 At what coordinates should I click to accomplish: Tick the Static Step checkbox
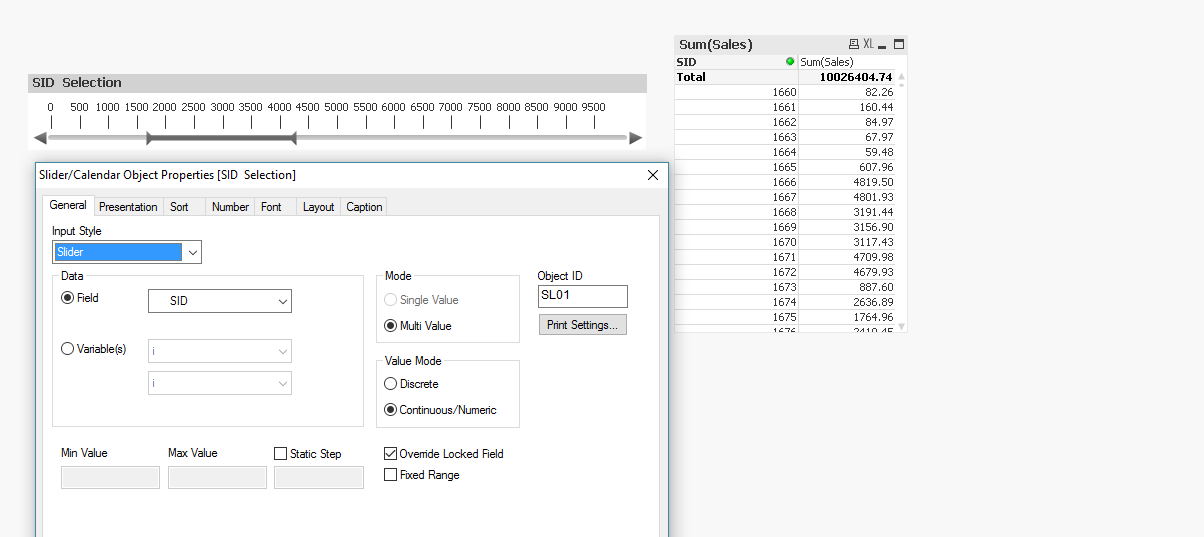click(x=281, y=454)
